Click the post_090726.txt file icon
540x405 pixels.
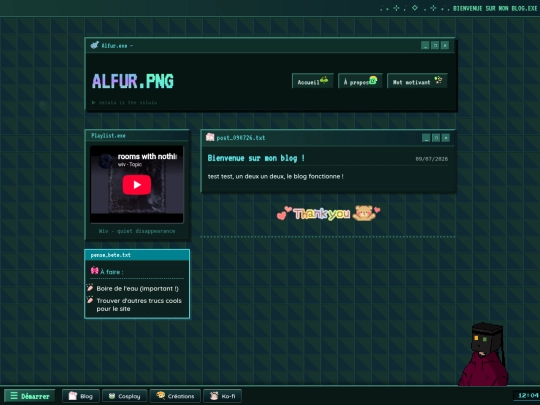coord(210,137)
